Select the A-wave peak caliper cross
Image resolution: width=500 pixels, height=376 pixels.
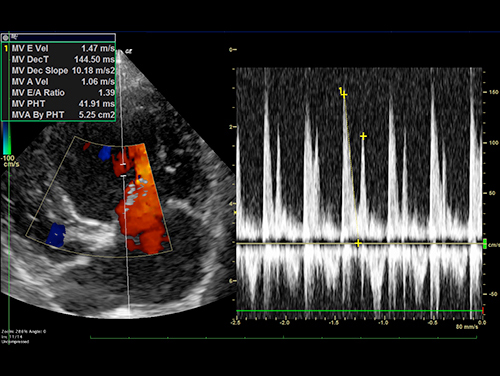coord(363,136)
